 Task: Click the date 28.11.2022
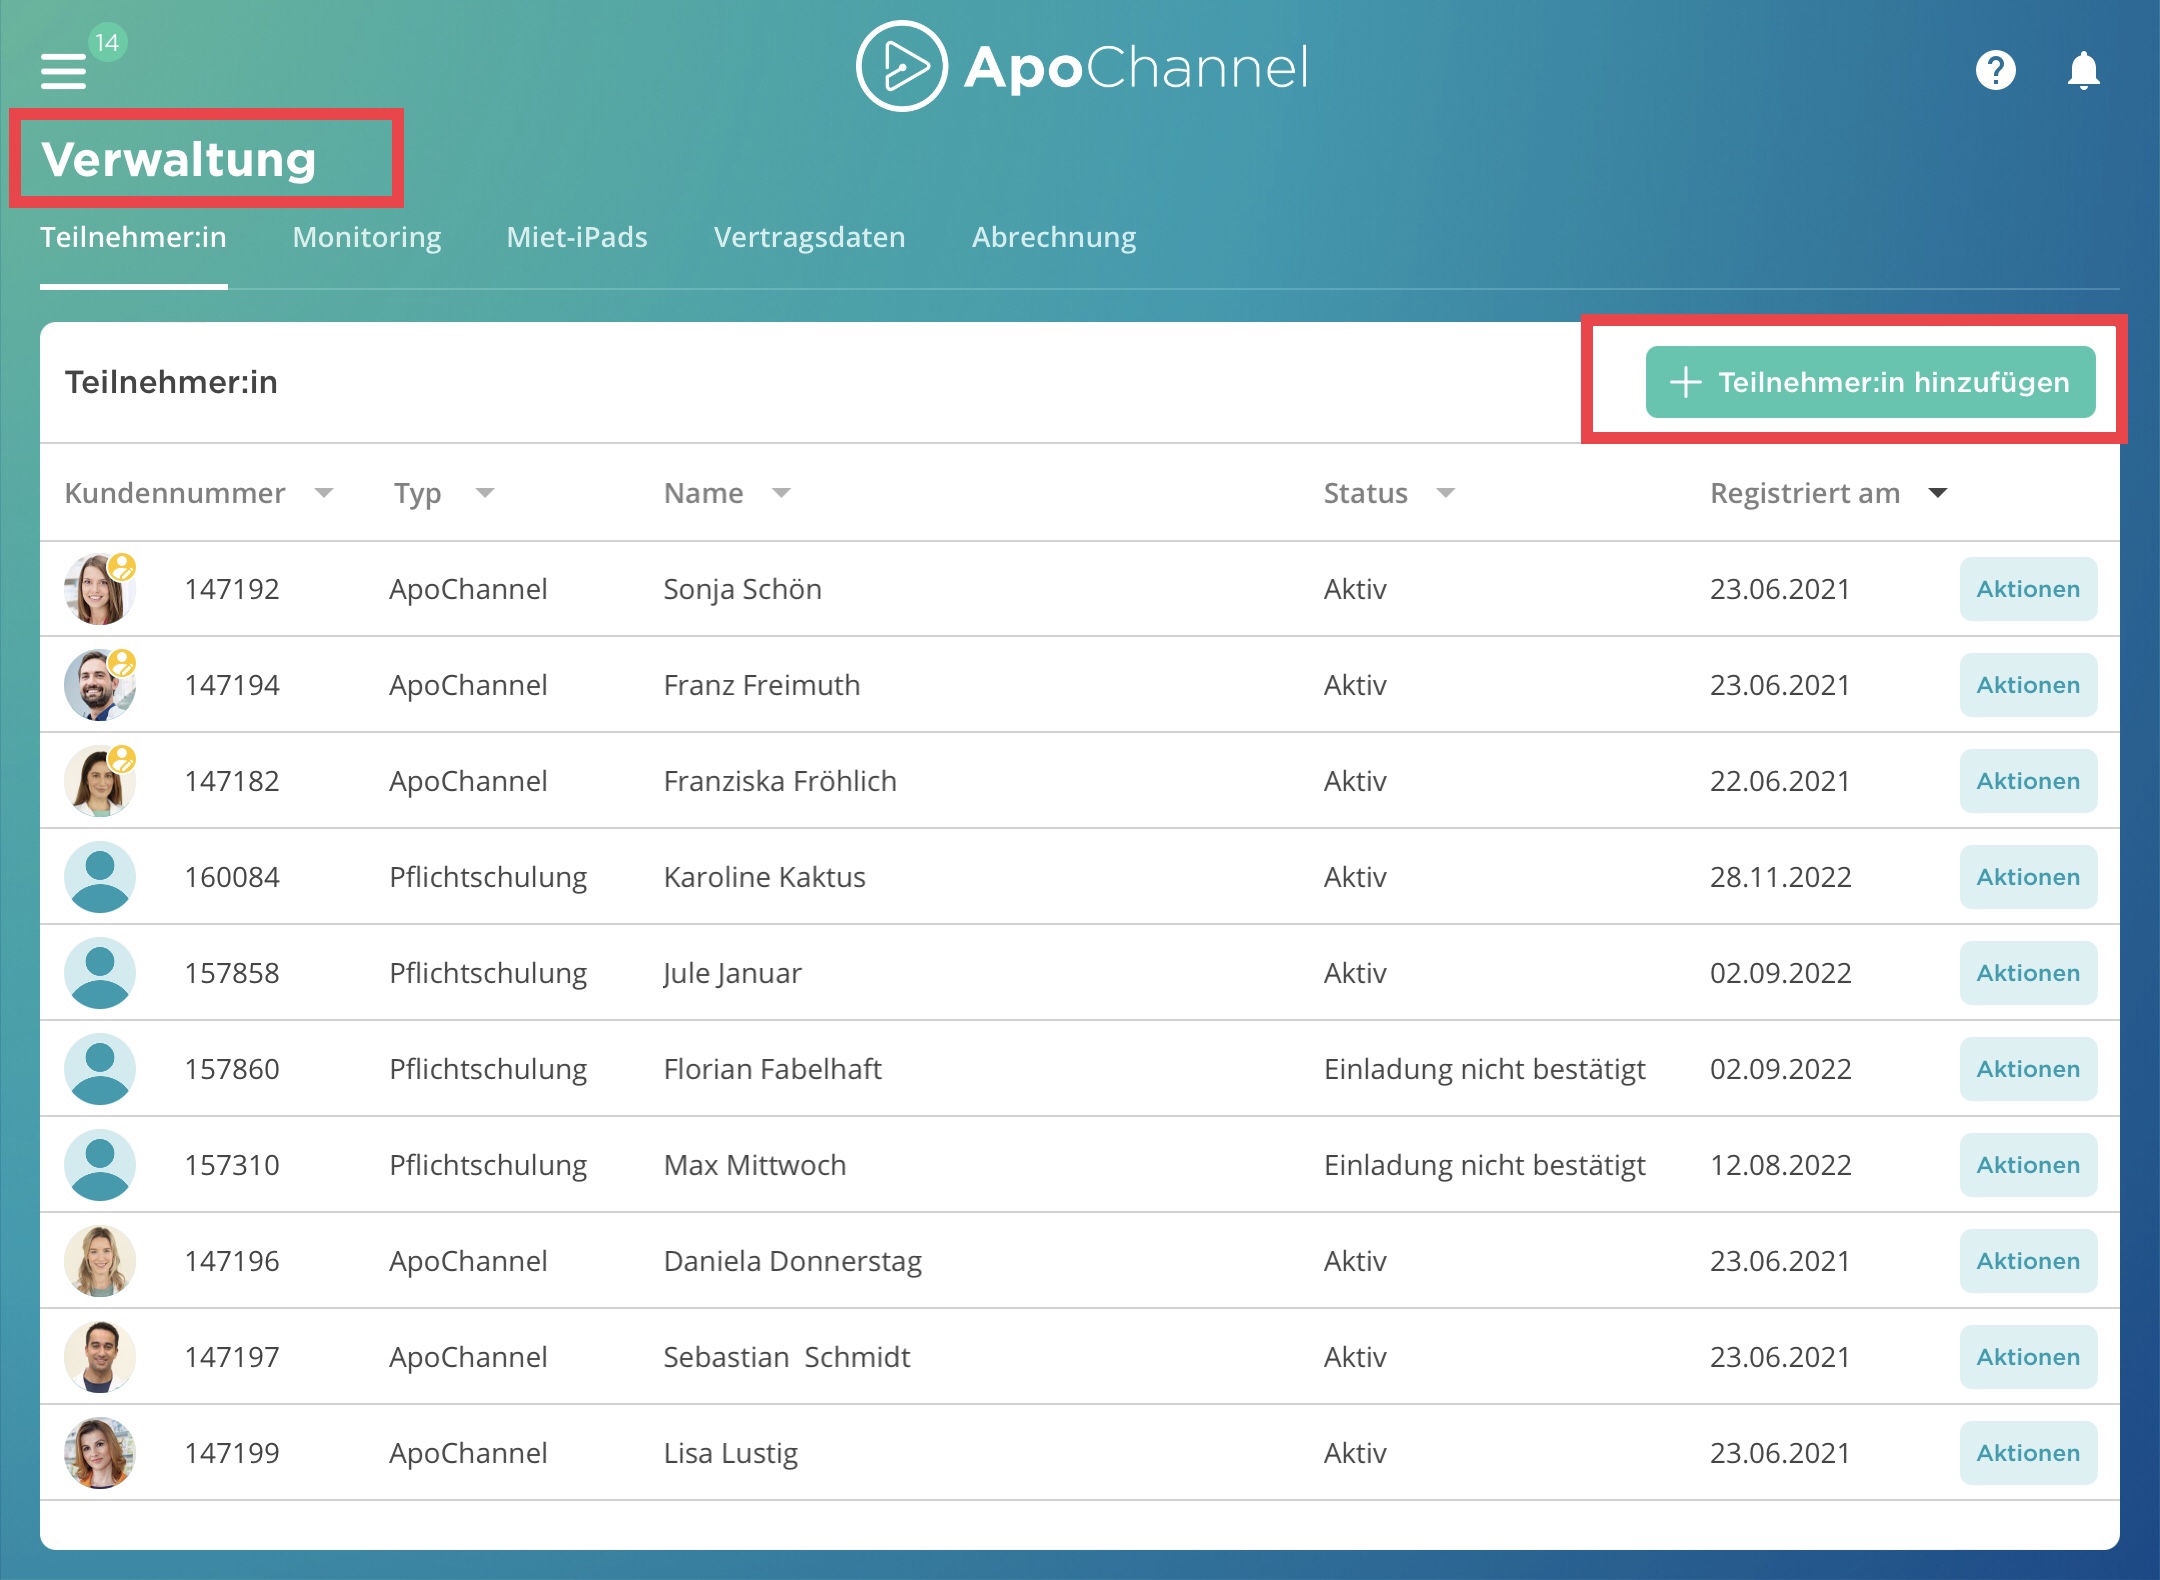tap(1780, 877)
